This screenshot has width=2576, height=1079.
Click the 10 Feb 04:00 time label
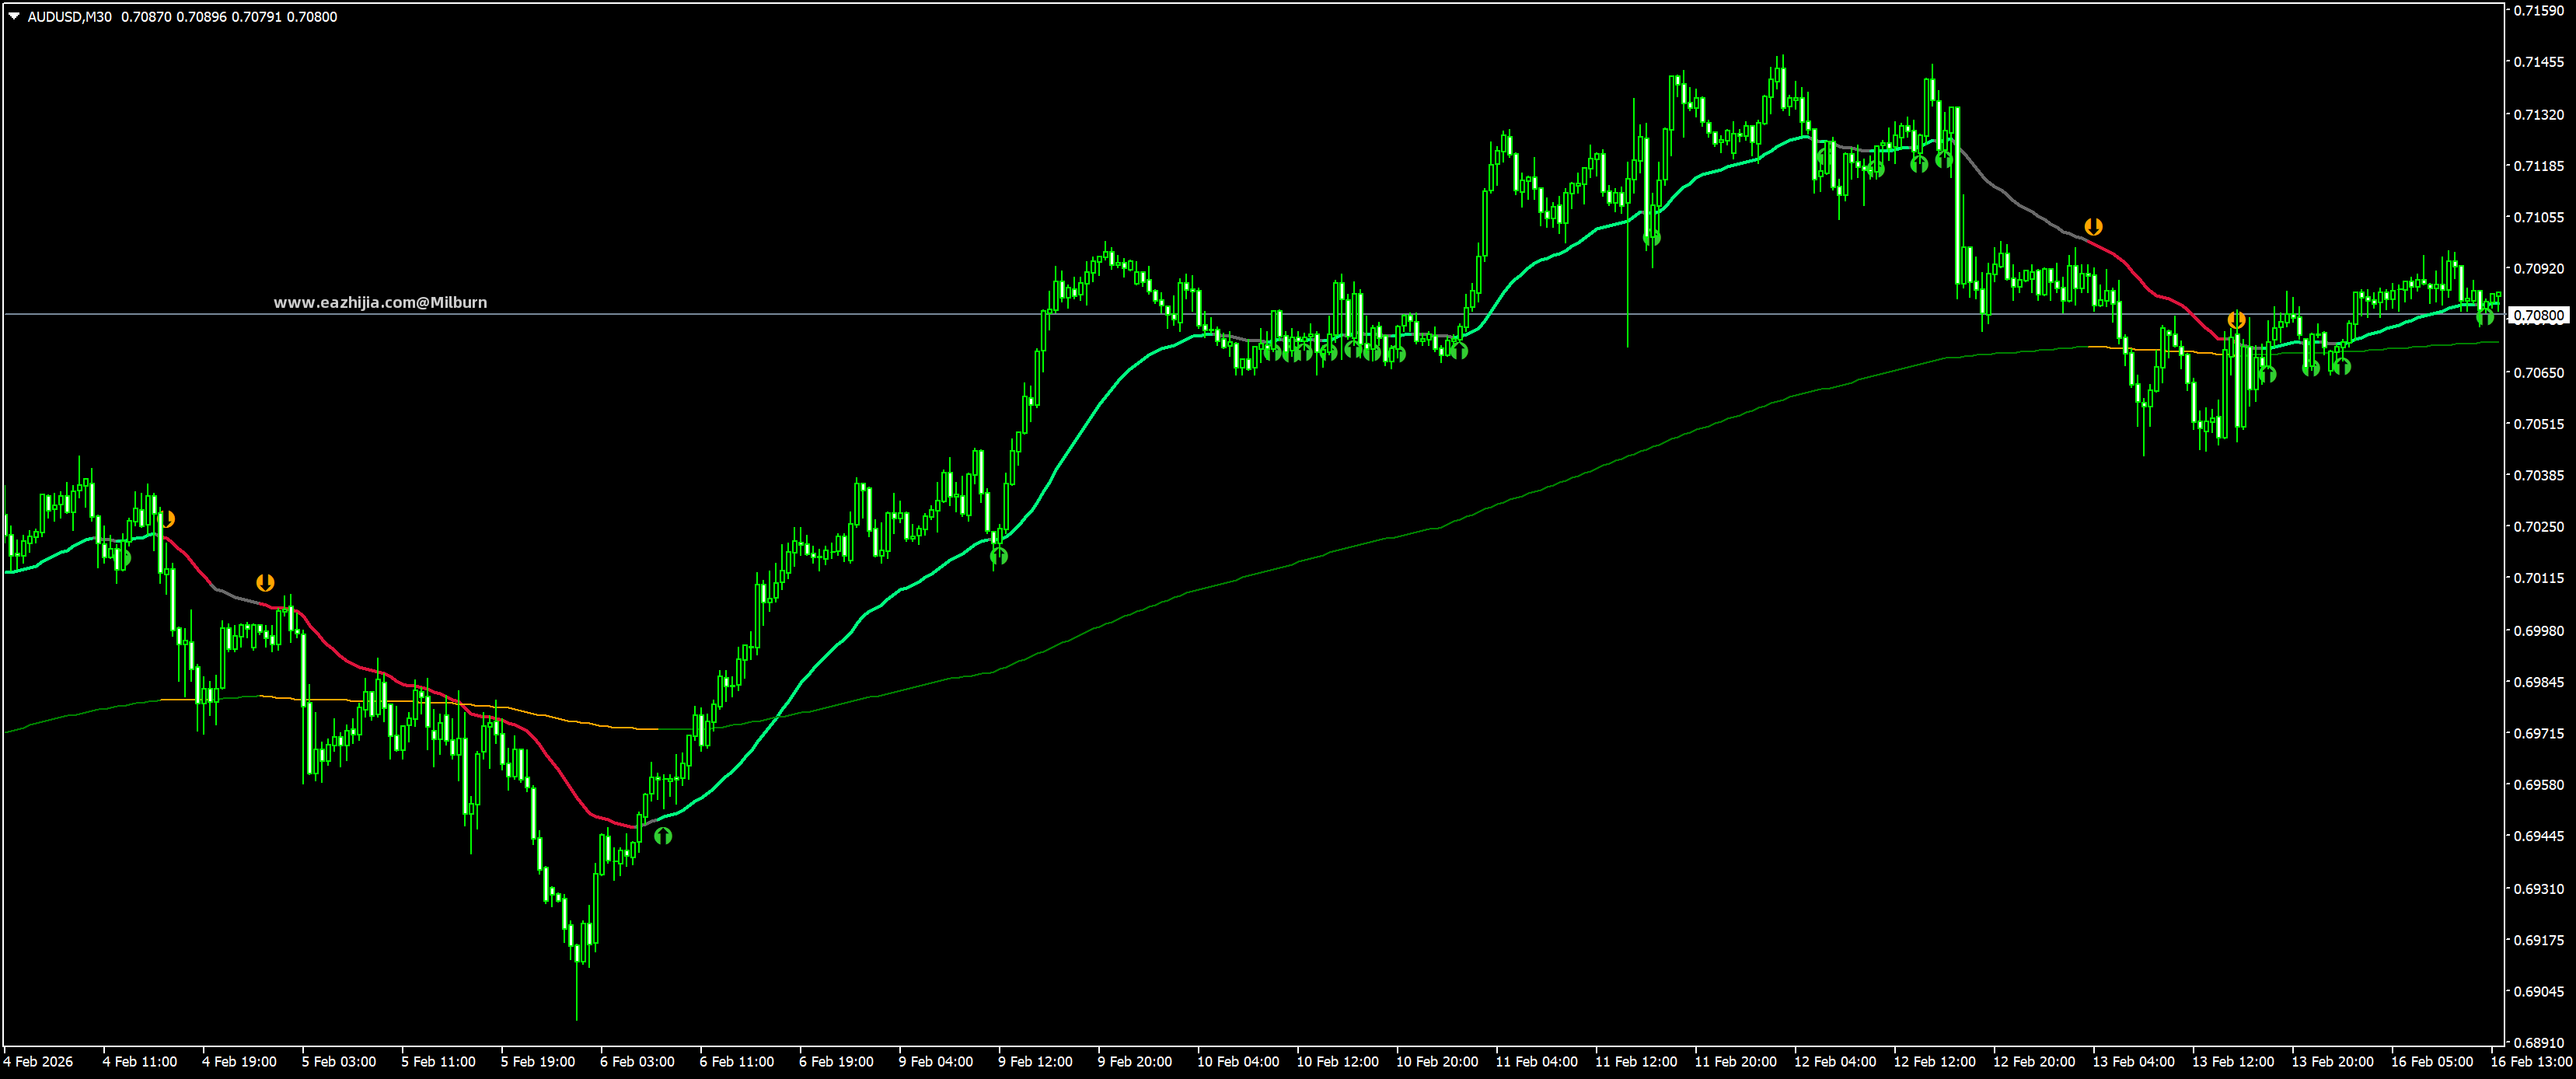[x=1238, y=1062]
